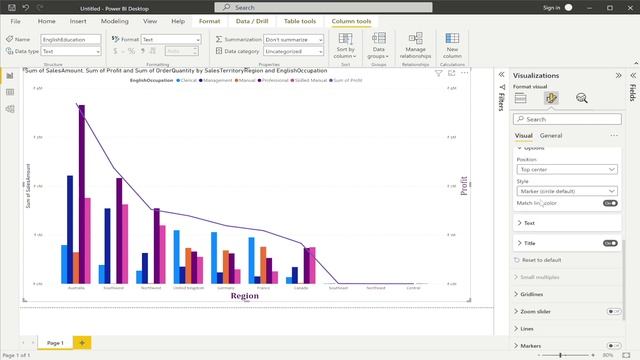Open Manage relationships

click(x=415, y=46)
